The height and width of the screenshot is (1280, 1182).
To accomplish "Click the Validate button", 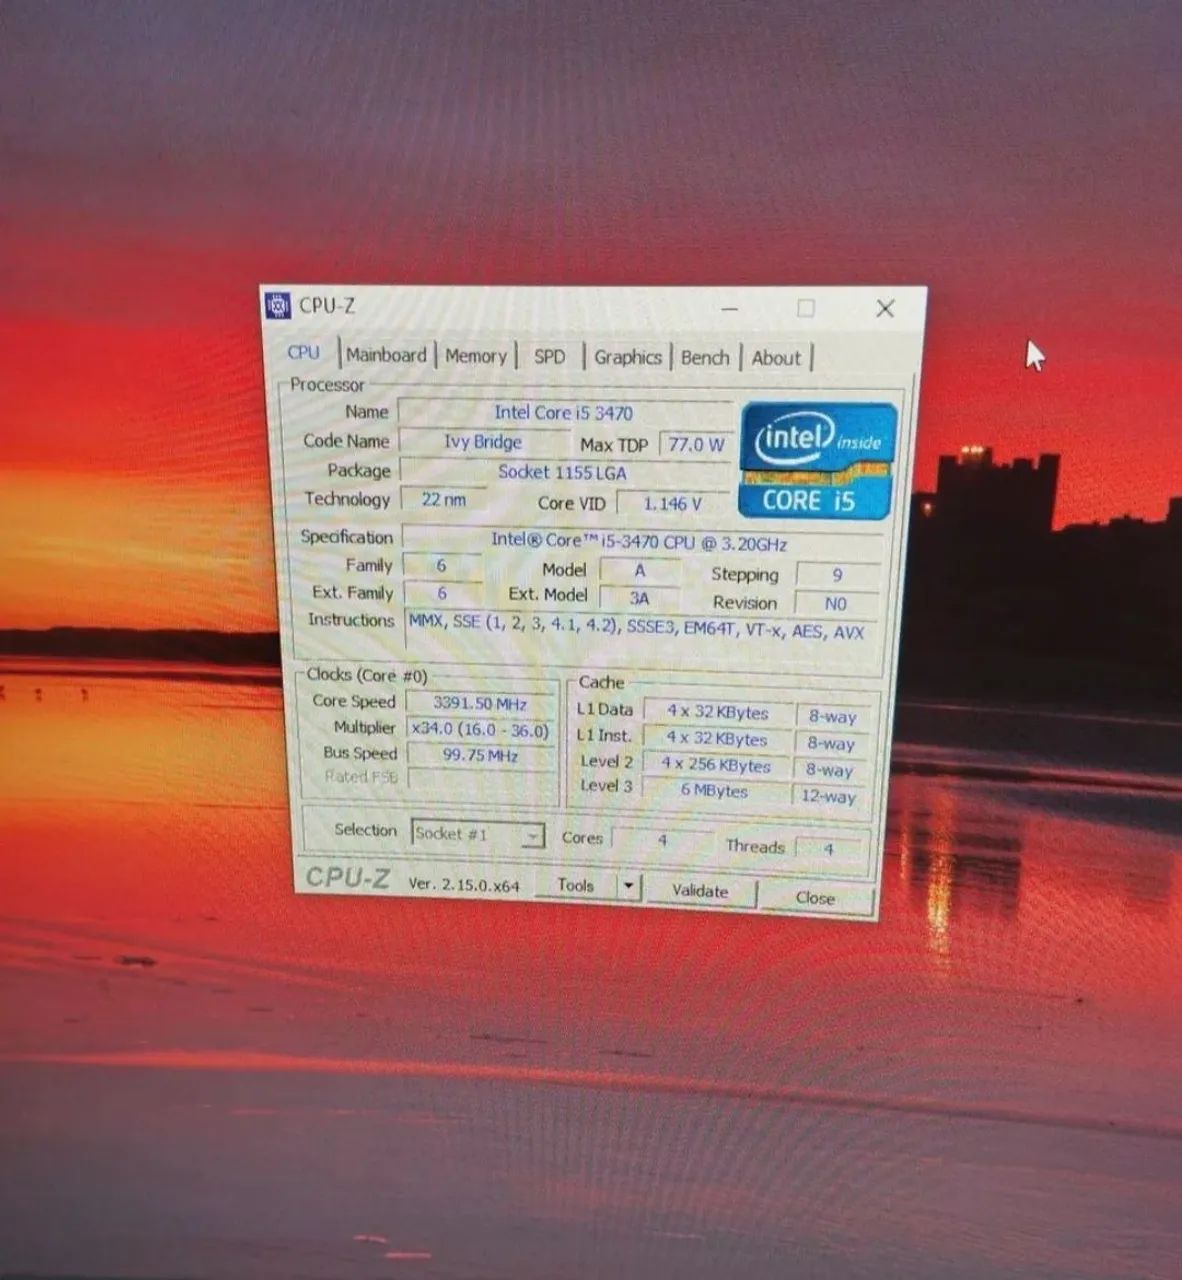I will 700,891.
